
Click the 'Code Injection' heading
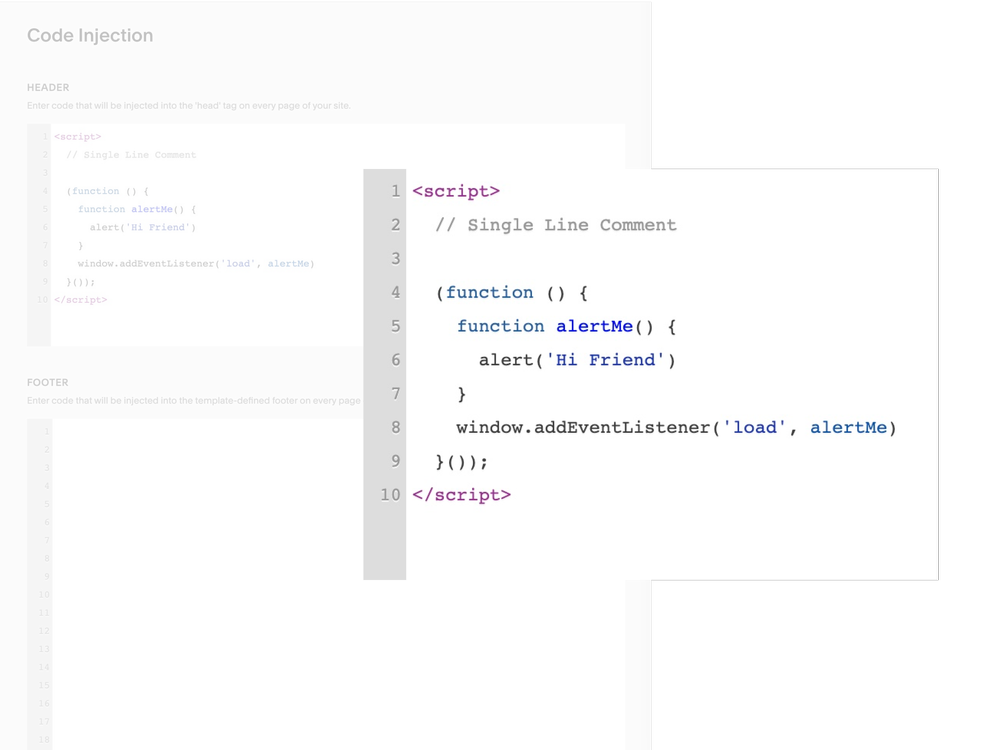pyautogui.click(x=90, y=36)
